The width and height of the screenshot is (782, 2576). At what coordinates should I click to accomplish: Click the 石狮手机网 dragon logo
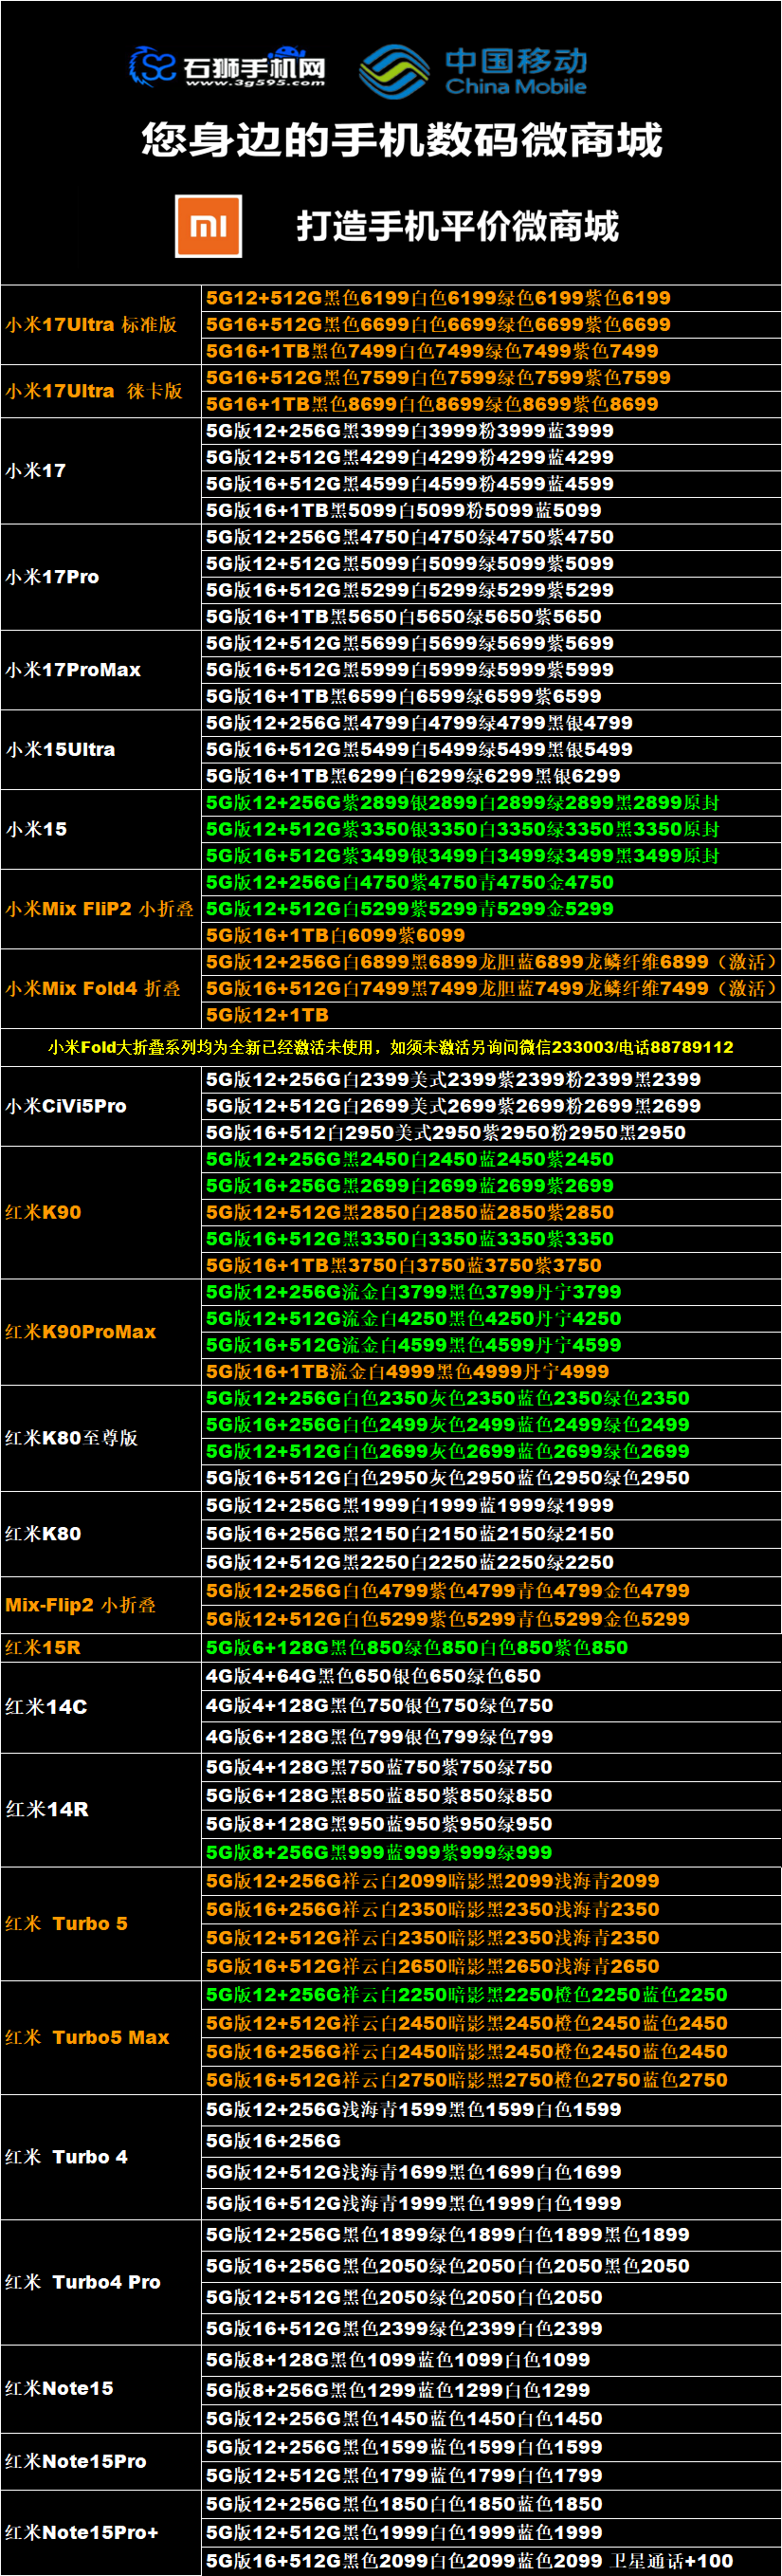point(153,67)
